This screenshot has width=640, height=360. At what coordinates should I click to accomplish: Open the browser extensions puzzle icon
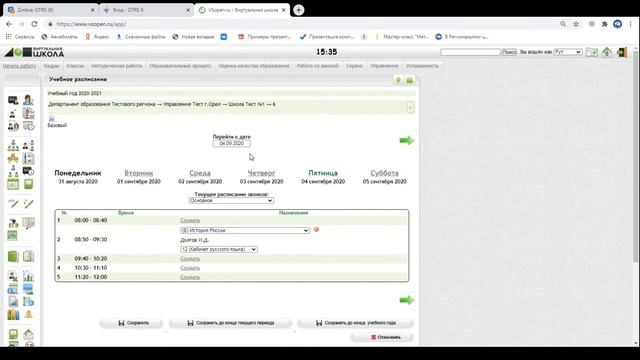click(x=604, y=24)
